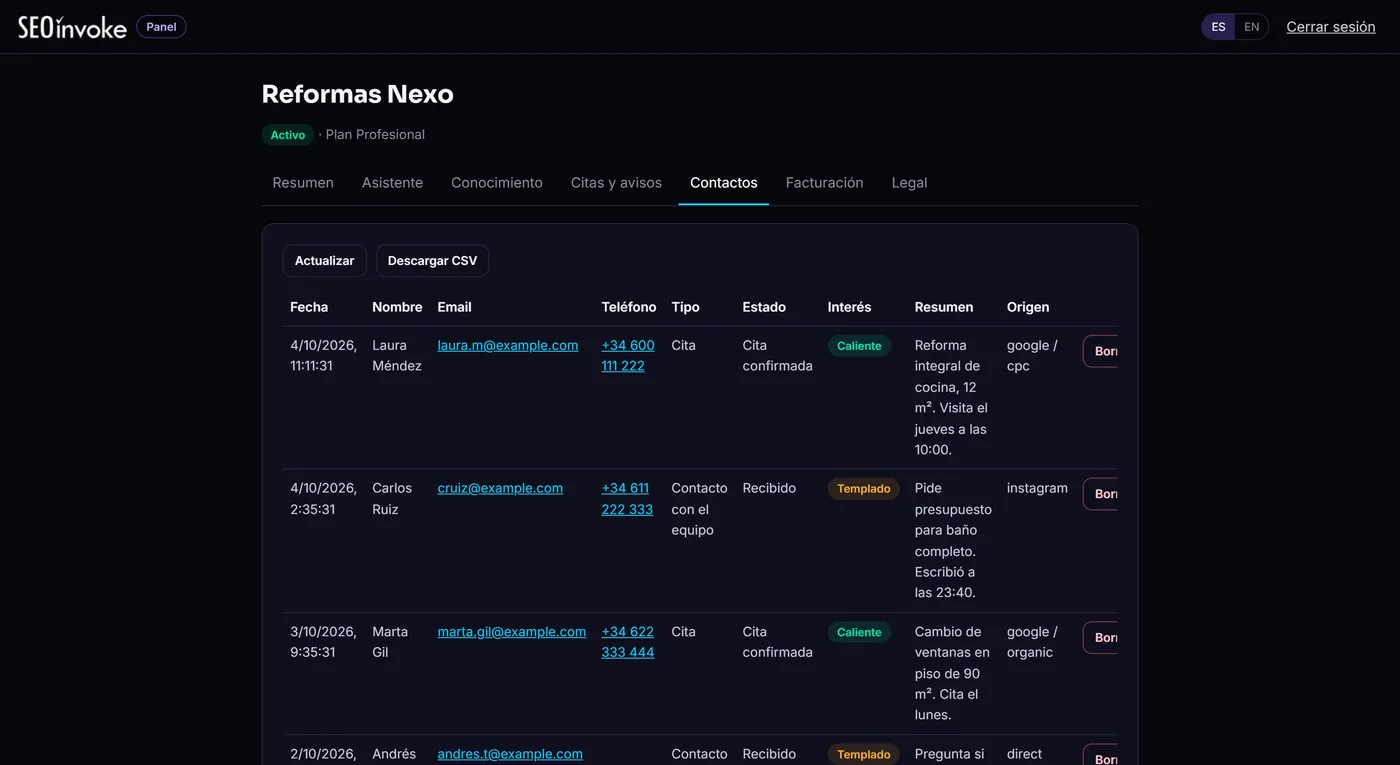Open the Asistente tab
Screen dimensions: 1400x765
point(392,183)
